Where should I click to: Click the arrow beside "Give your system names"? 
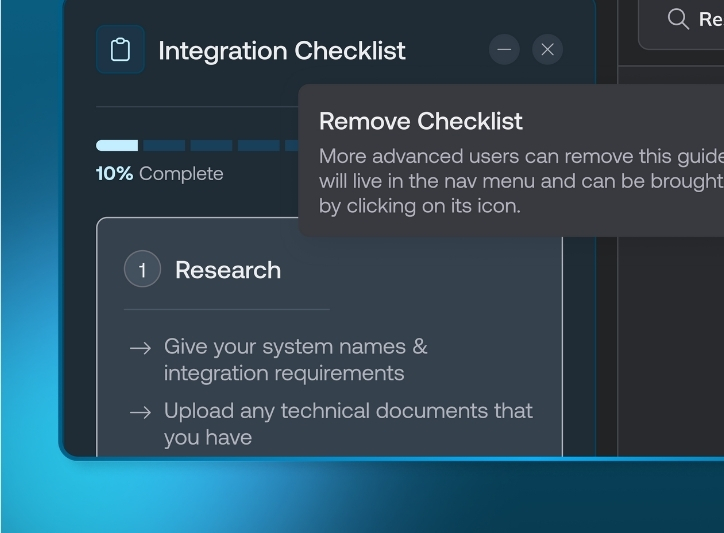click(141, 347)
